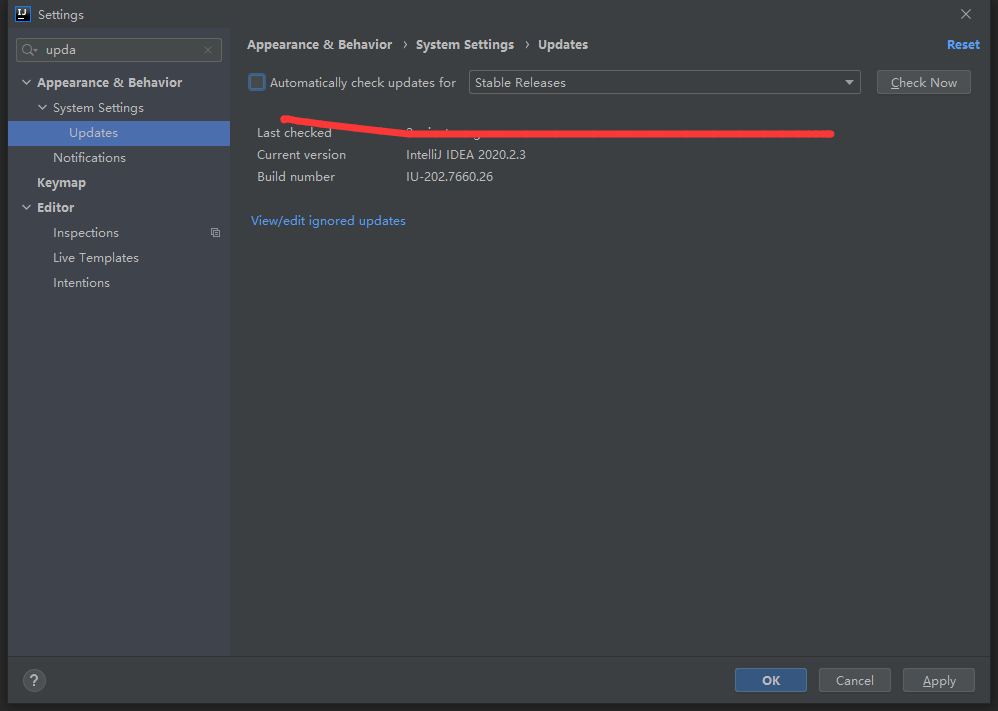
Task: Click the search magnifier icon in settings
Action: coord(29,50)
